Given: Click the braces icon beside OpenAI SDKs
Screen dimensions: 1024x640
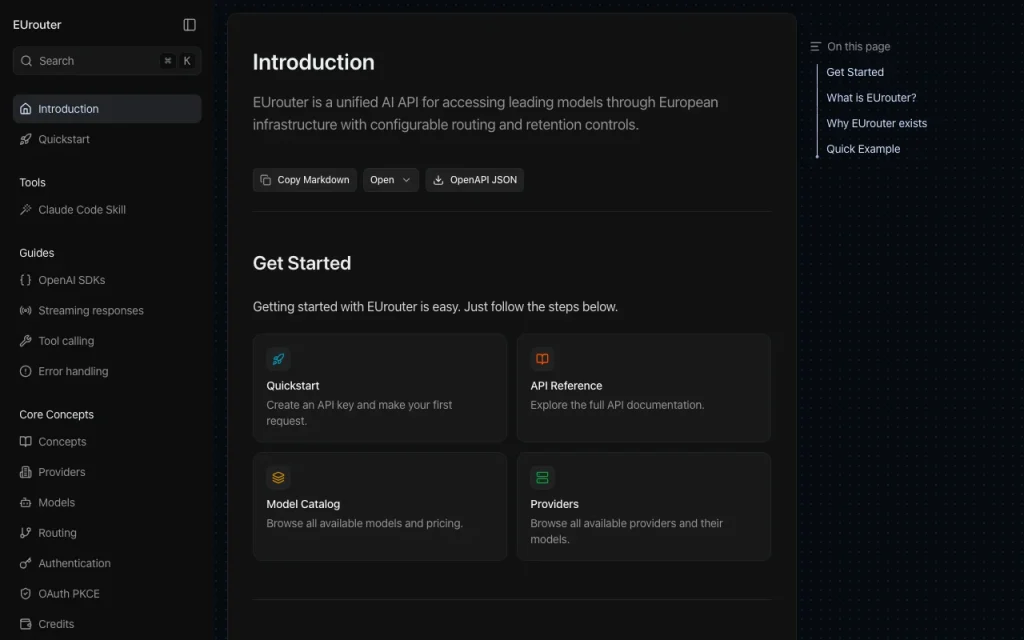Looking at the screenshot, I should pos(25,280).
